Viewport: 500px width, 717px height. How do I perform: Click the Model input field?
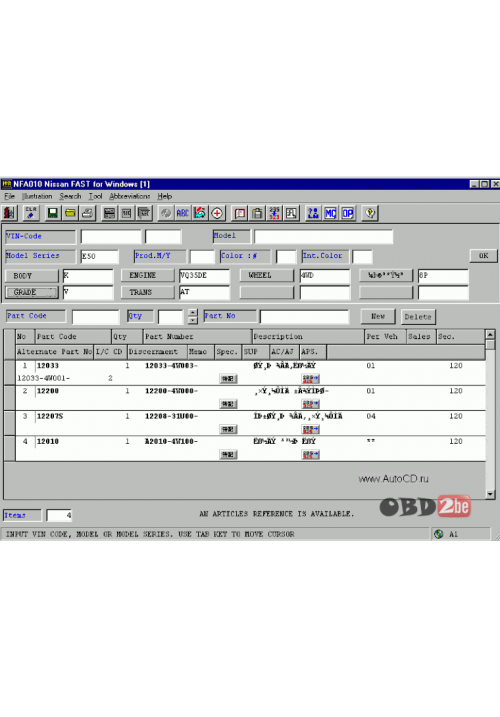(x=323, y=237)
